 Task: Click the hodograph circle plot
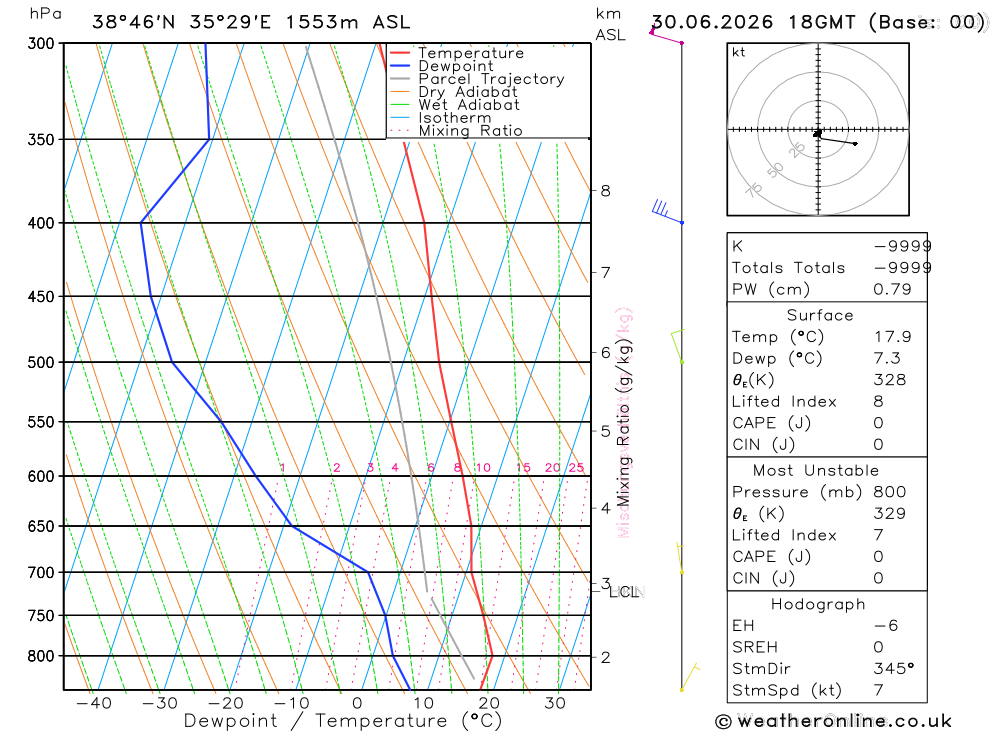pos(818,130)
